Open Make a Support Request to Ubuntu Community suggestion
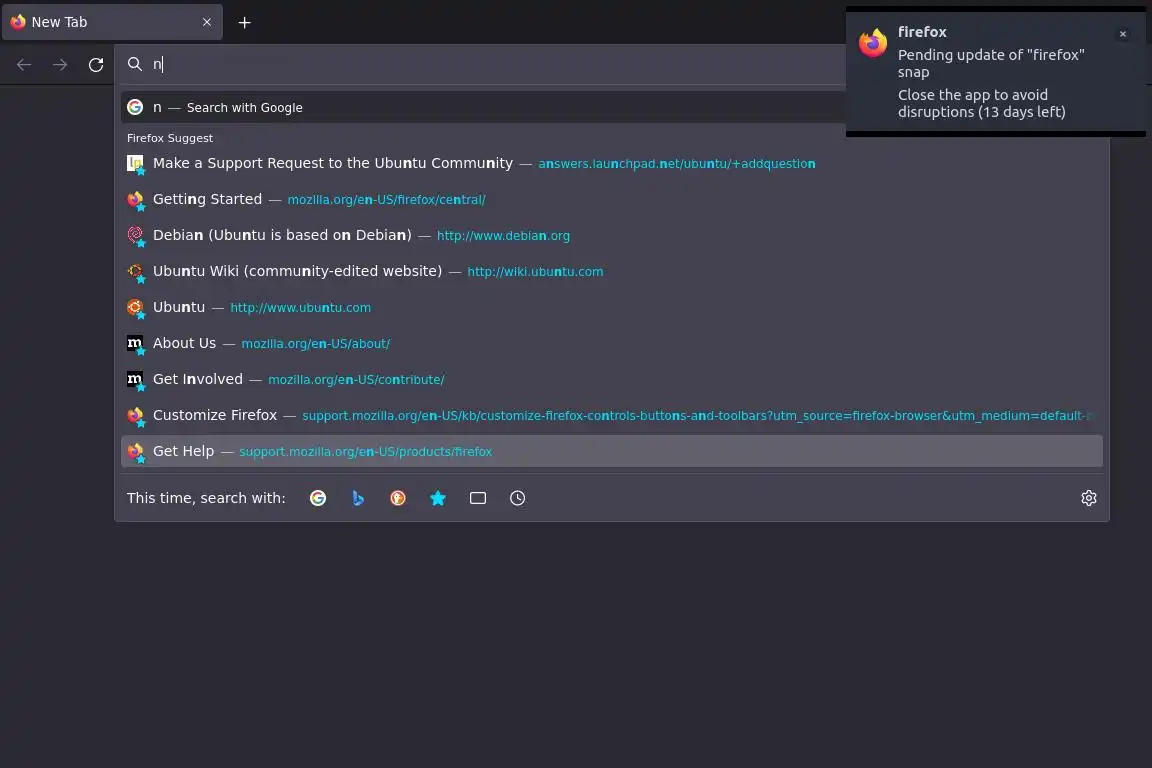This screenshot has height=768, width=1152. [x=612, y=163]
